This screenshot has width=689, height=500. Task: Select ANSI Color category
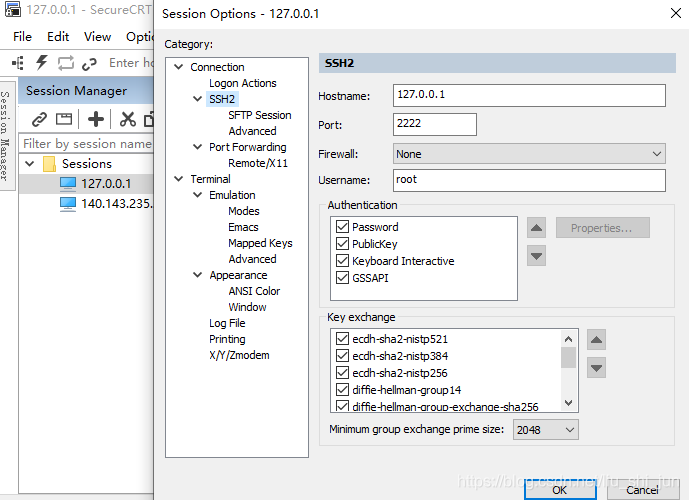(x=254, y=291)
